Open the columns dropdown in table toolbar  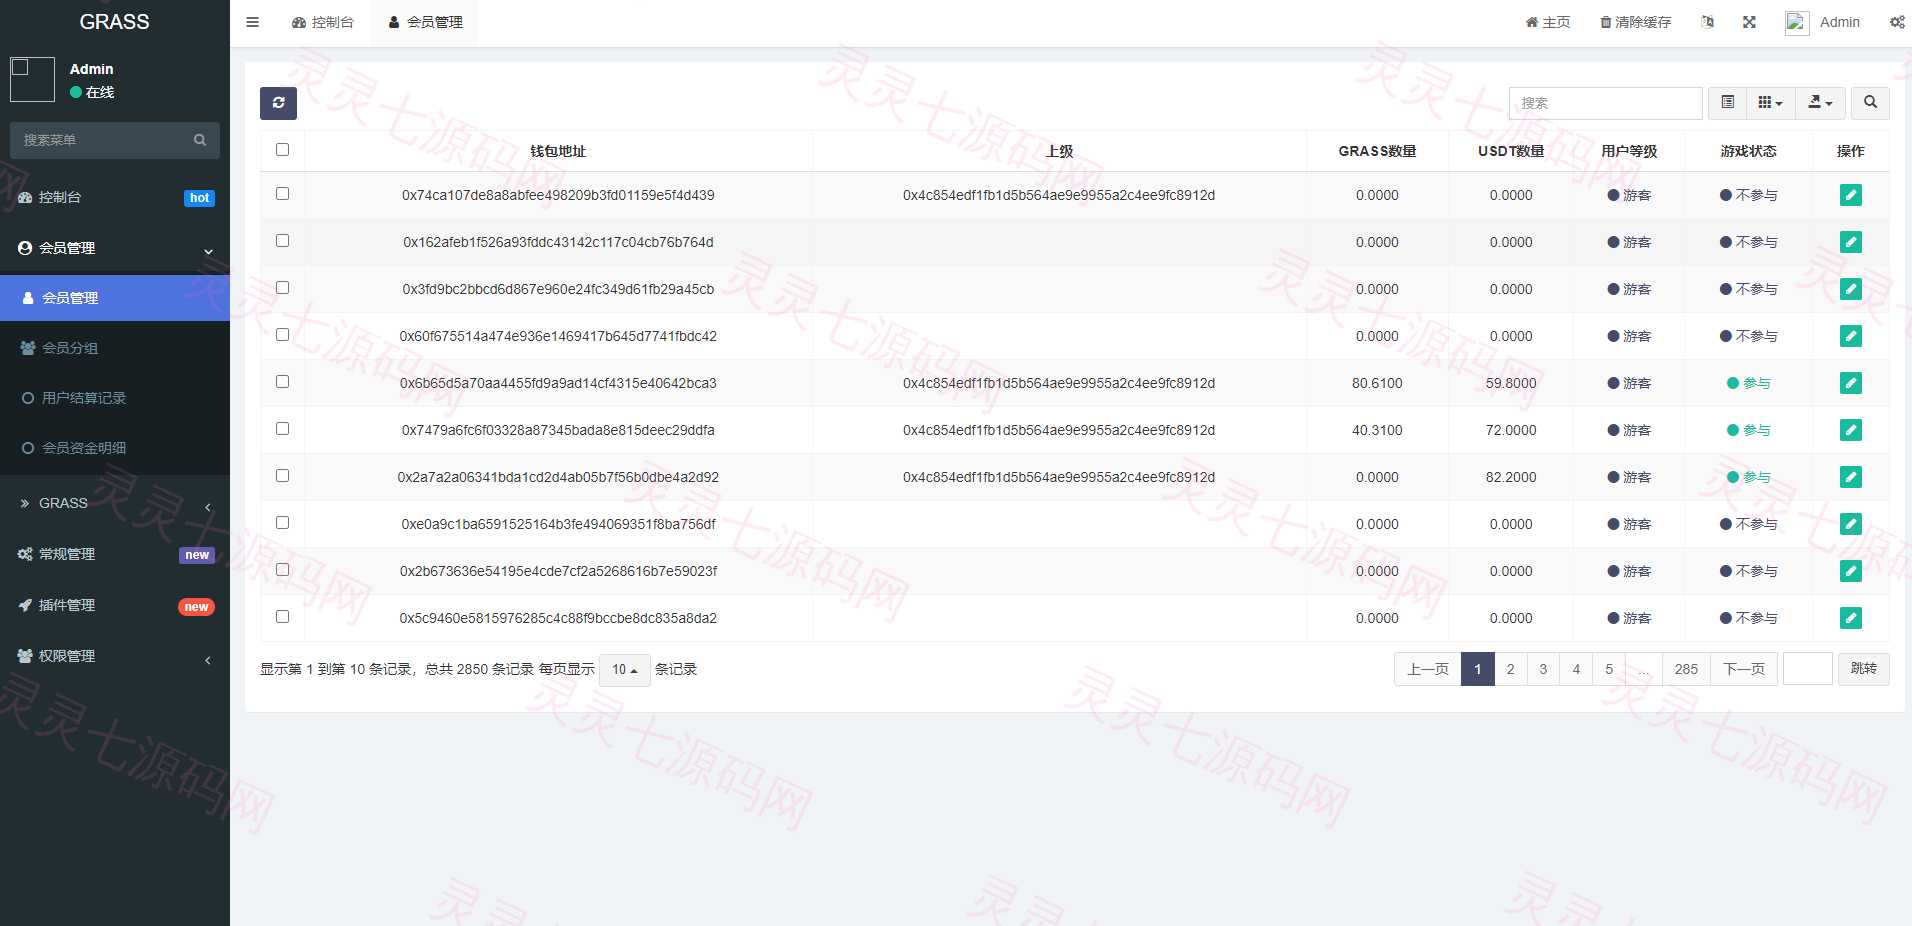tap(1770, 103)
